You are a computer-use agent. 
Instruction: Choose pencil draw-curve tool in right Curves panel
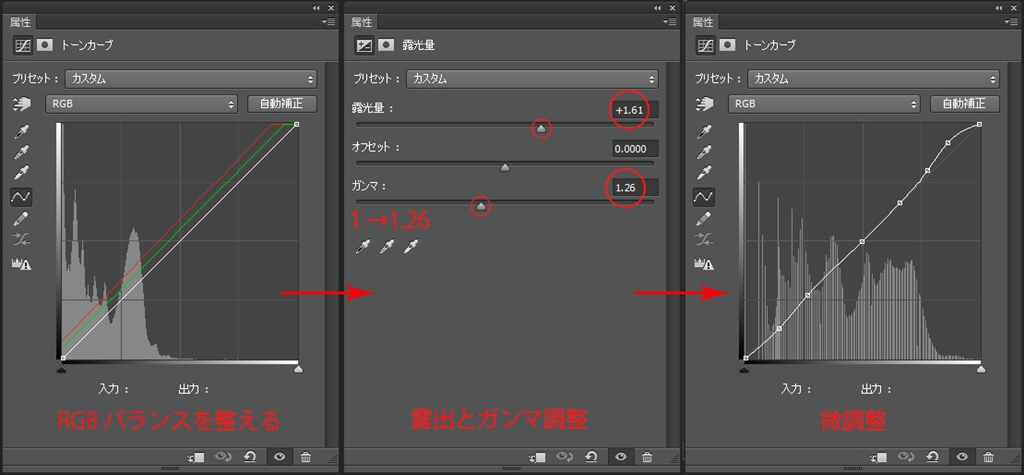click(704, 218)
